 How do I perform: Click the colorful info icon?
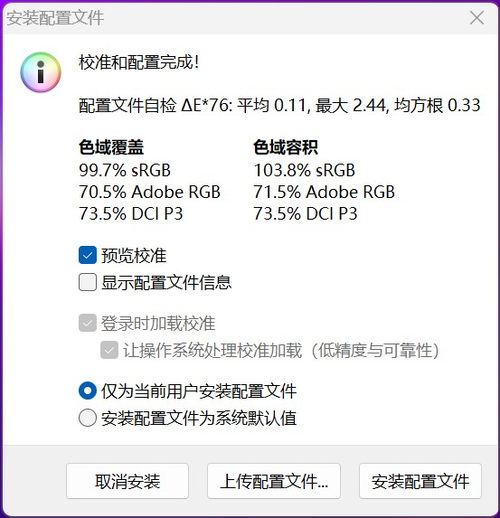click(x=41, y=72)
